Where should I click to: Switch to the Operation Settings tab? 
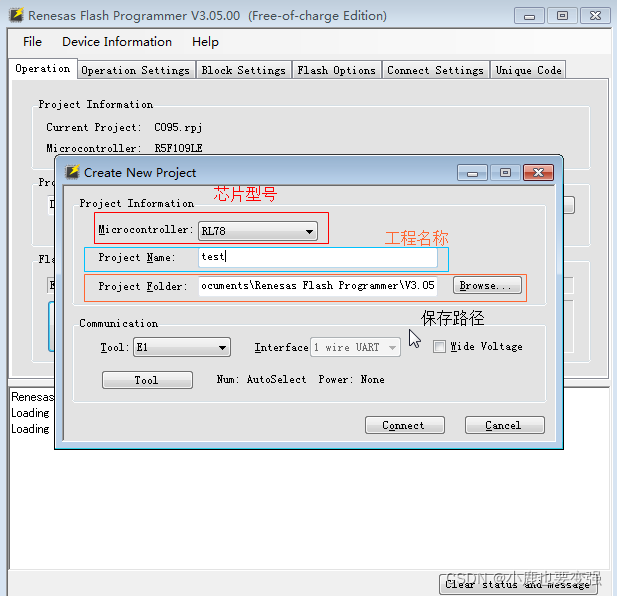pyautogui.click(x=136, y=70)
